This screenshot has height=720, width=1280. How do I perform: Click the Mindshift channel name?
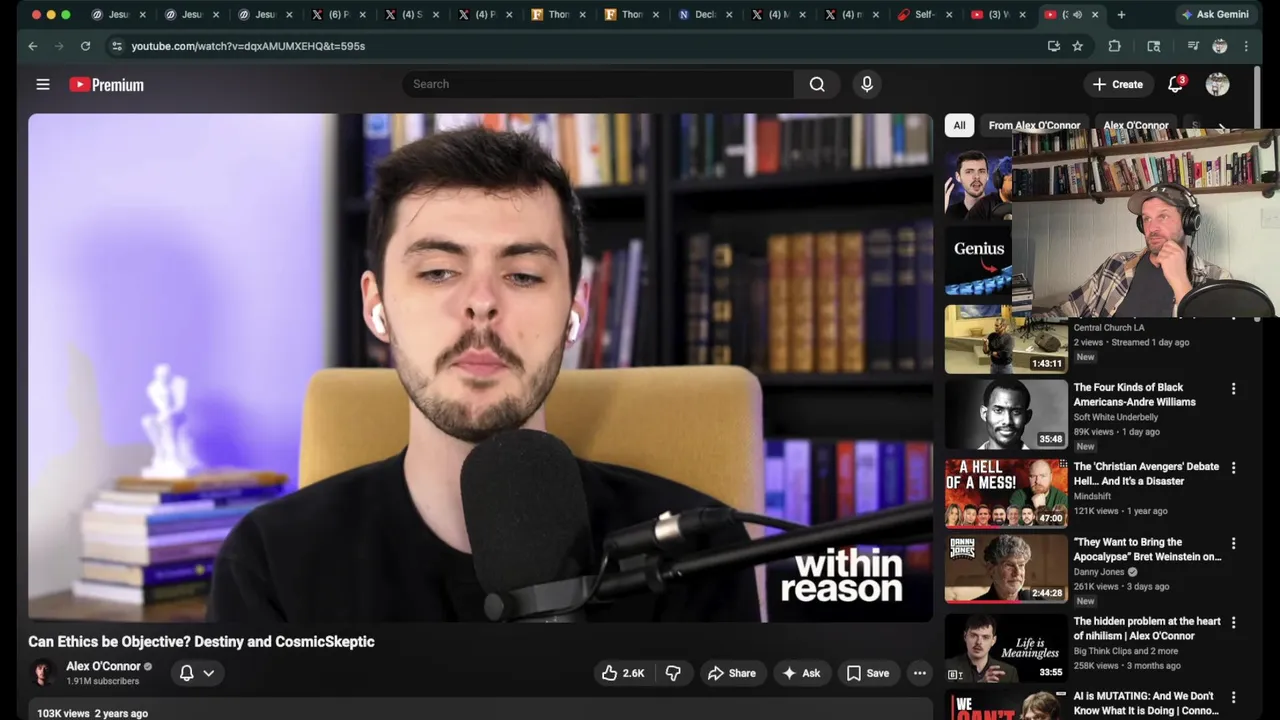point(1092,496)
